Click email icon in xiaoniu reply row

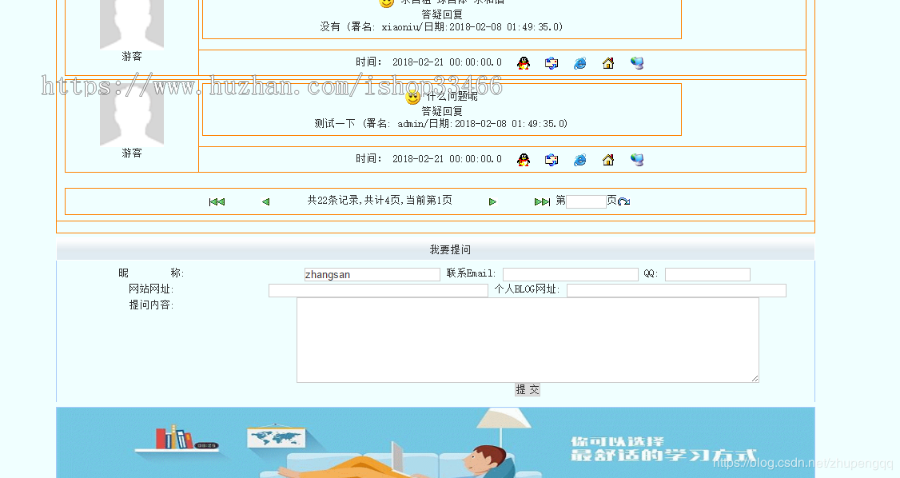click(x=551, y=63)
